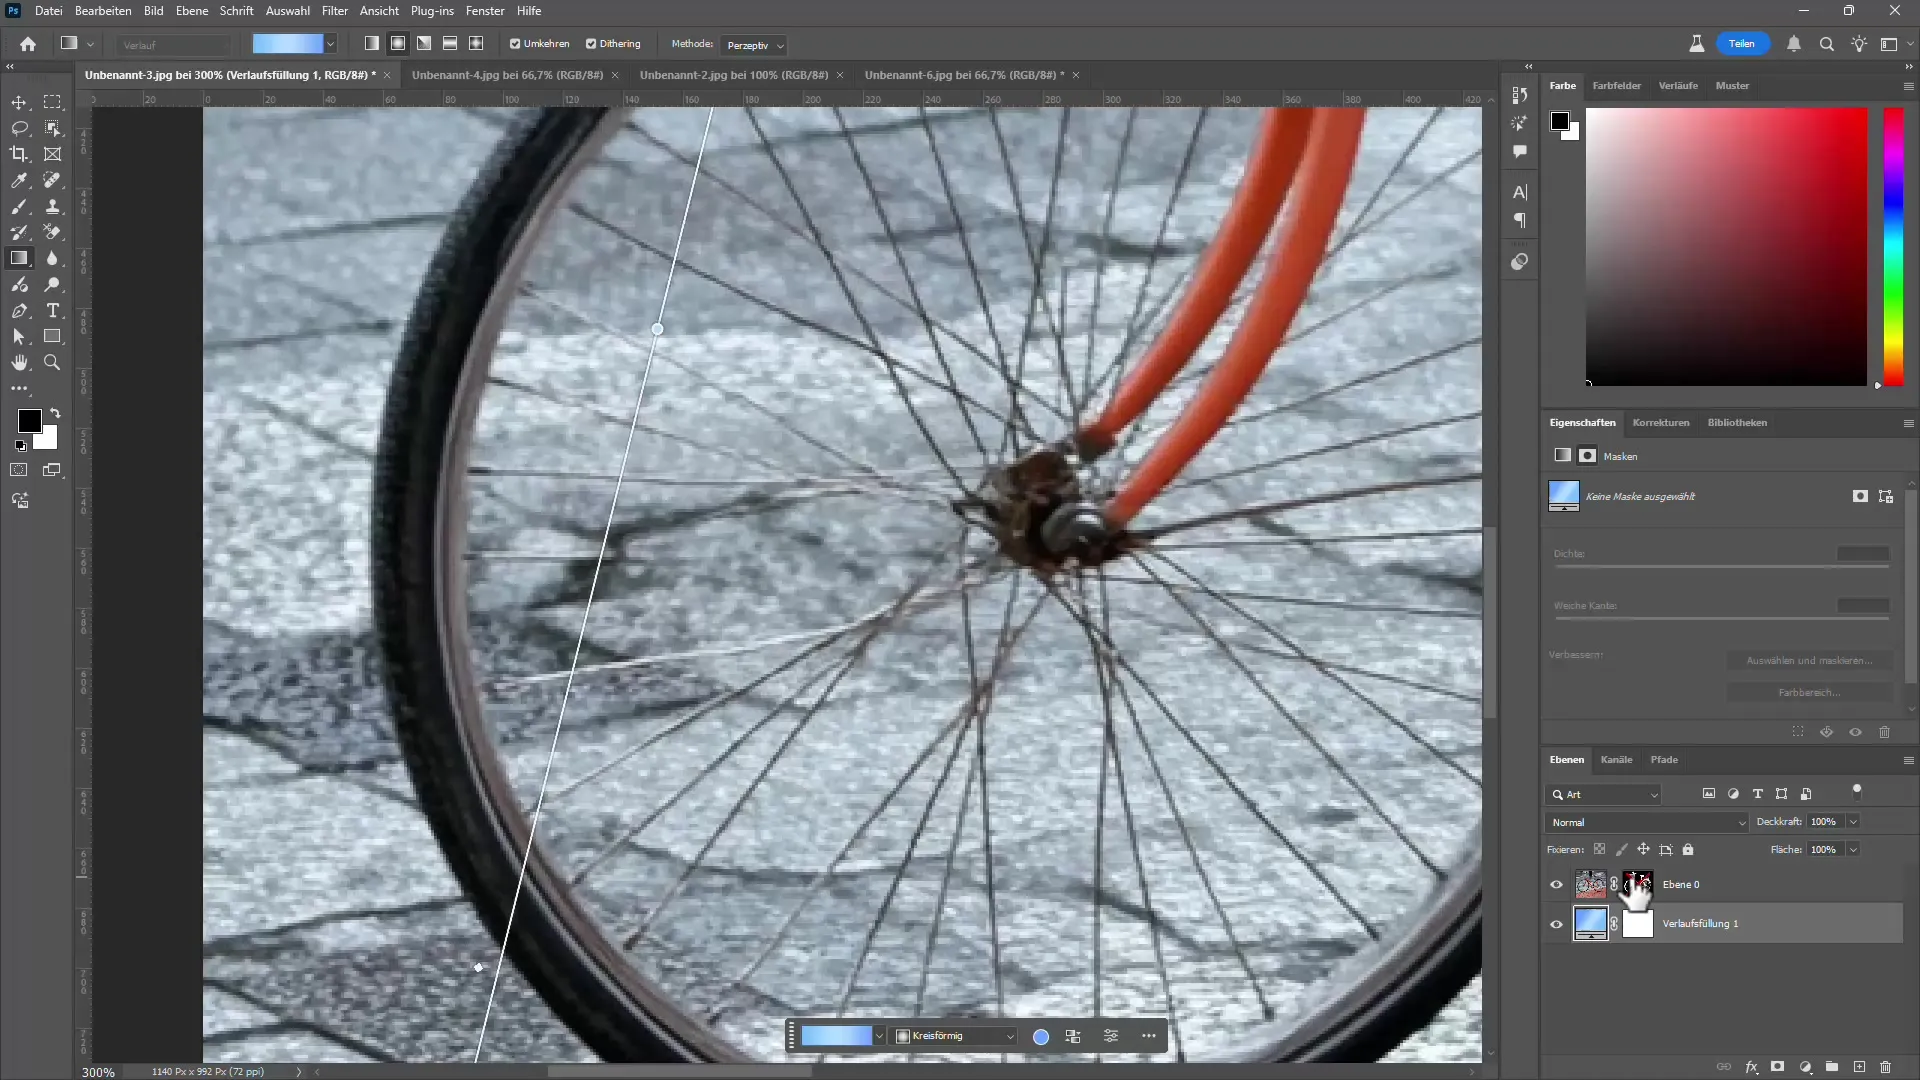Screen dimensions: 1920x1080
Task: Open the search magnifier in top bar
Action: [1826, 44]
